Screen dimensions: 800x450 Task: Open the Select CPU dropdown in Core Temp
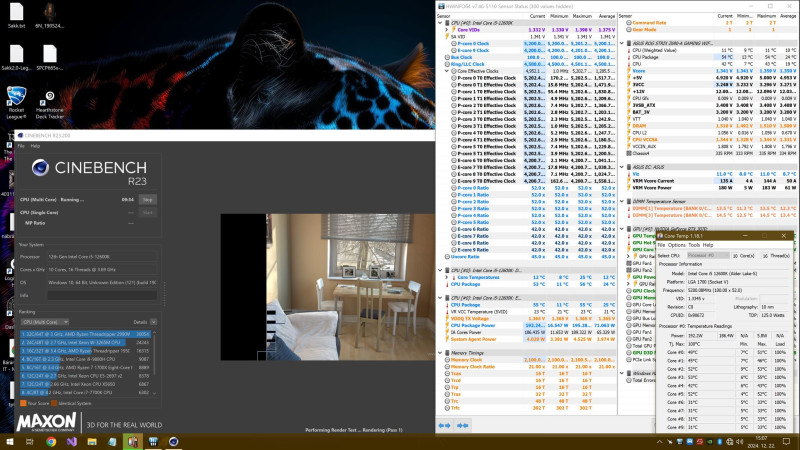tap(708, 255)
